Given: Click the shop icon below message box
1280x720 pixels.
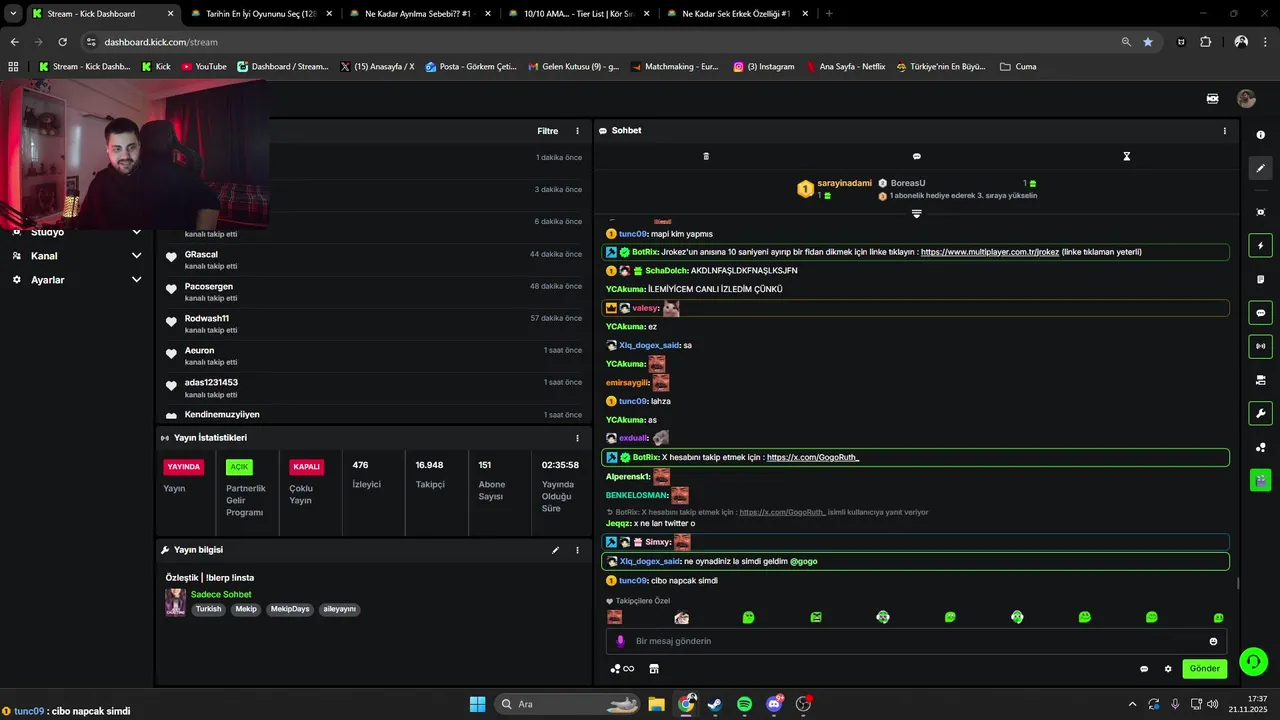Looking at the screenshot, I should pyautogui.click(x=654, y=669).
